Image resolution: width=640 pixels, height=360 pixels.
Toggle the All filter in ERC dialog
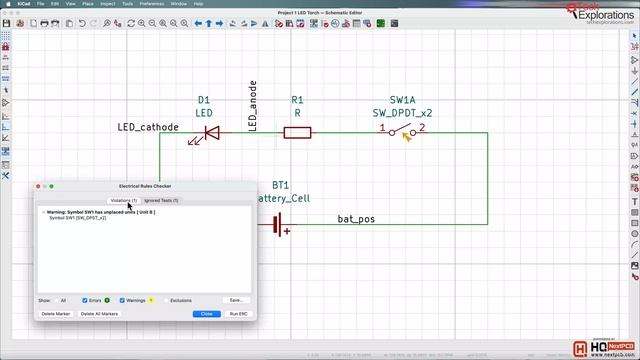(57, 300)
